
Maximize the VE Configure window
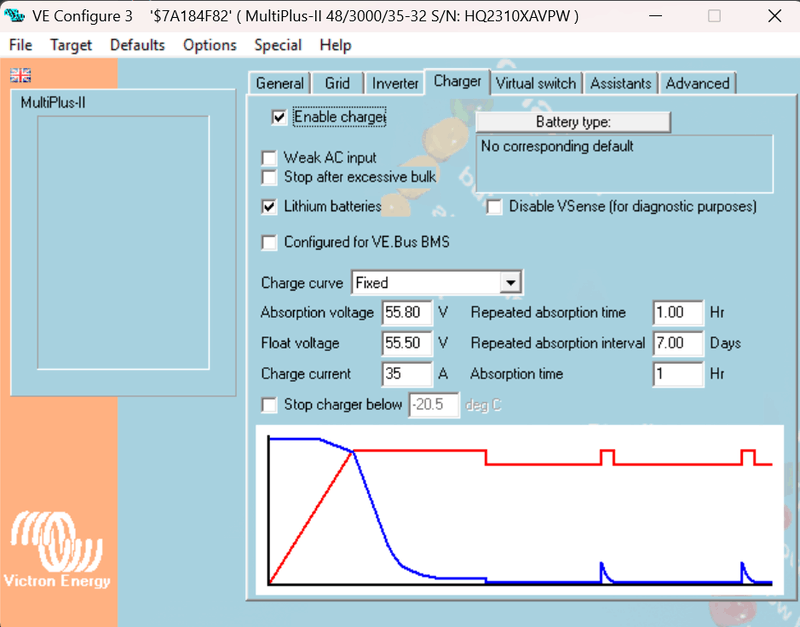click(x=714, y=16)
